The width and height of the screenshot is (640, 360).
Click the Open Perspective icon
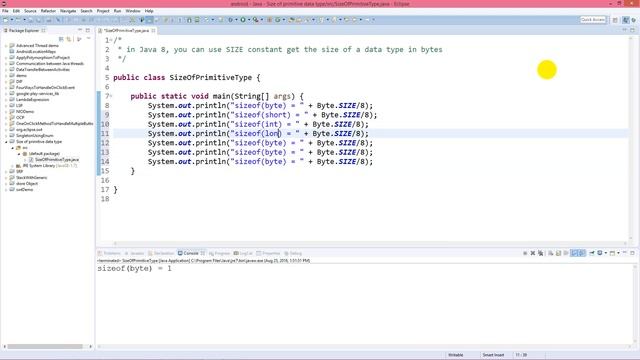tap(615, 20)
